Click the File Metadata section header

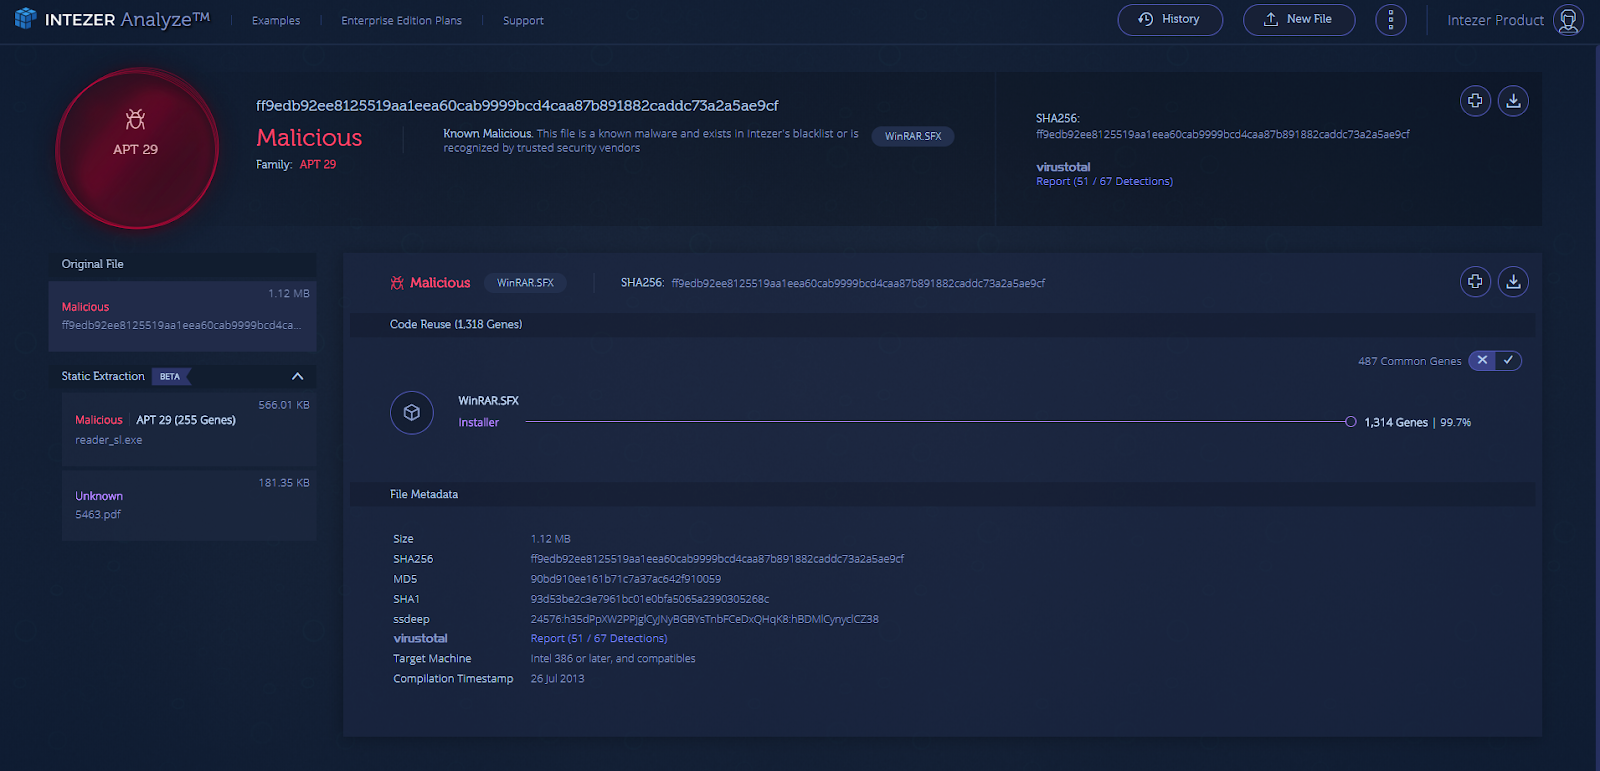(424, 494)
